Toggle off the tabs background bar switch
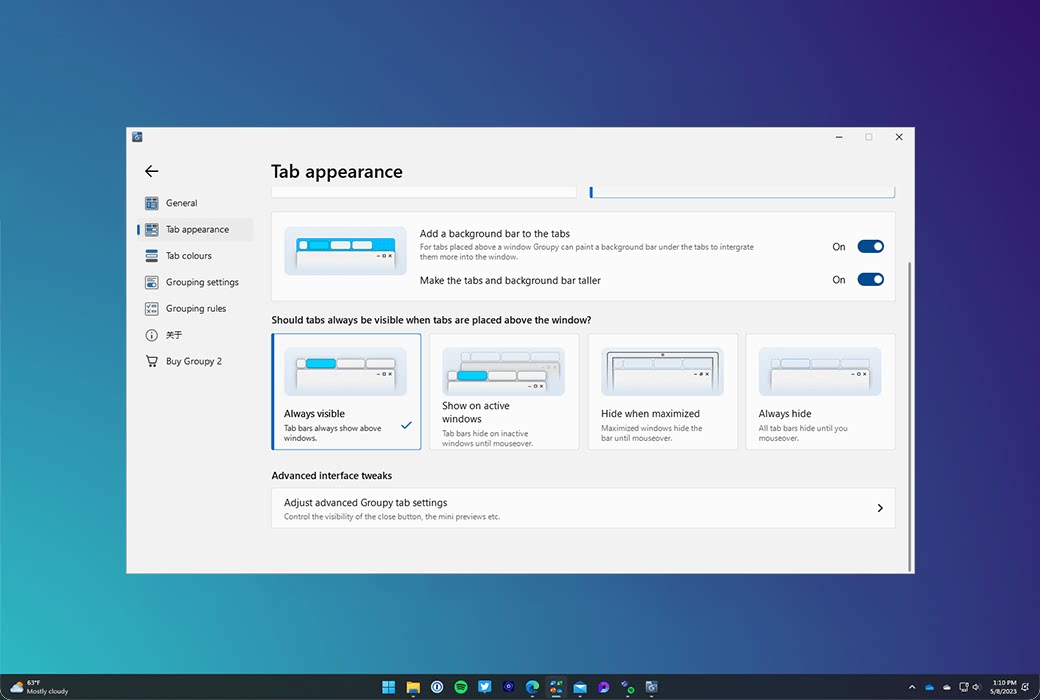1040x700 pixels. [x=870, y=246]
